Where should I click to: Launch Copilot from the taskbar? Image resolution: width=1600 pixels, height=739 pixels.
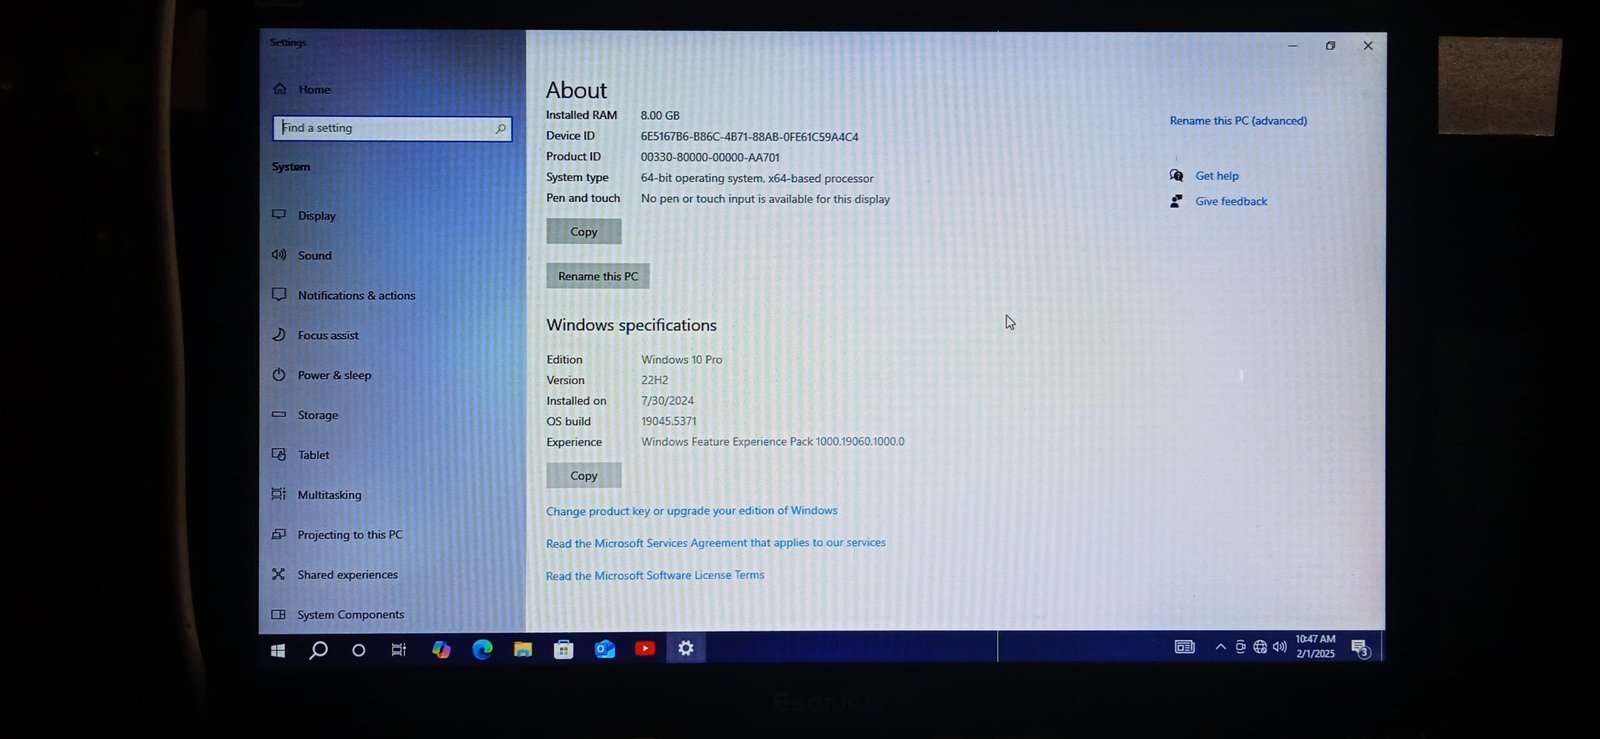tap(441, 650)
